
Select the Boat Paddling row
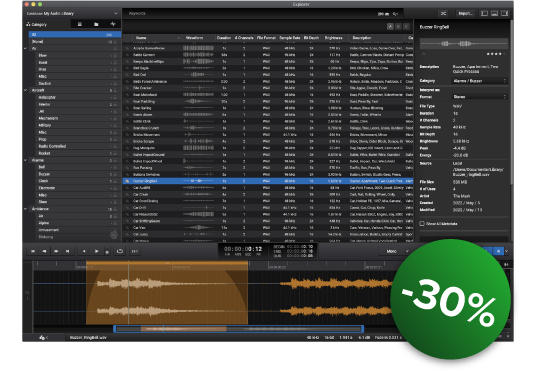[268, 101]
